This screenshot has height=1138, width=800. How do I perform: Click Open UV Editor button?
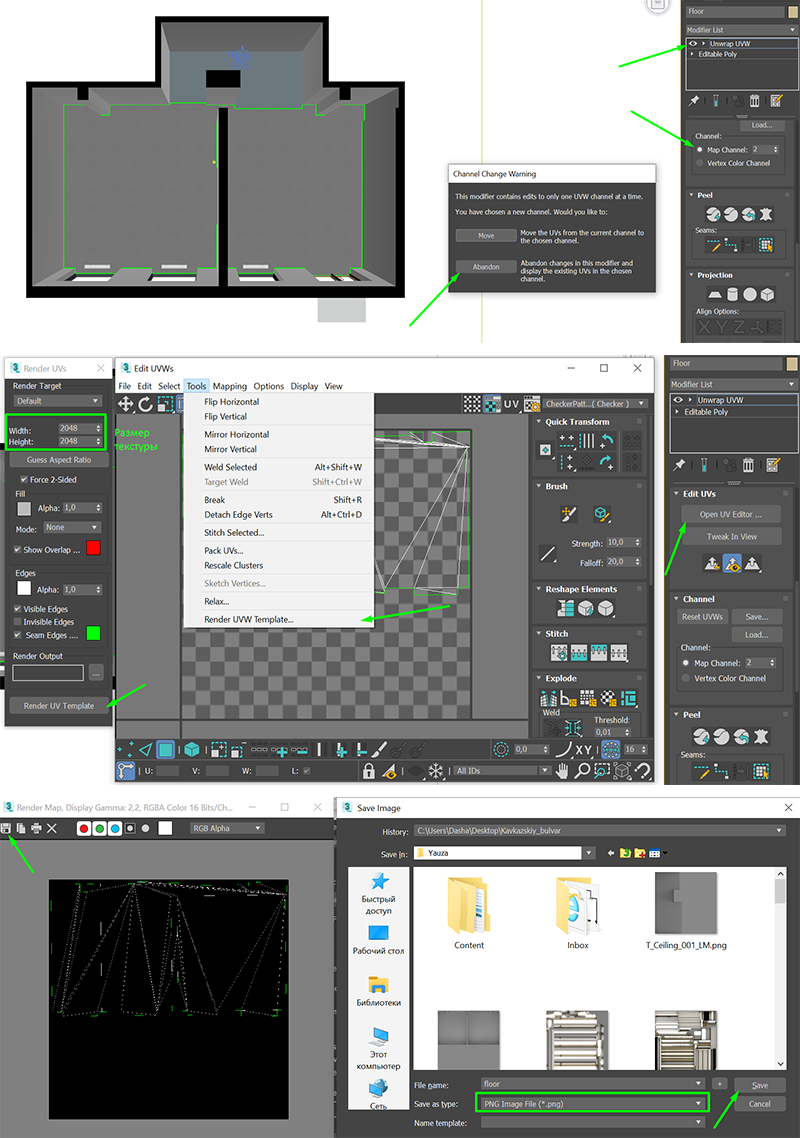coord(731,515)
